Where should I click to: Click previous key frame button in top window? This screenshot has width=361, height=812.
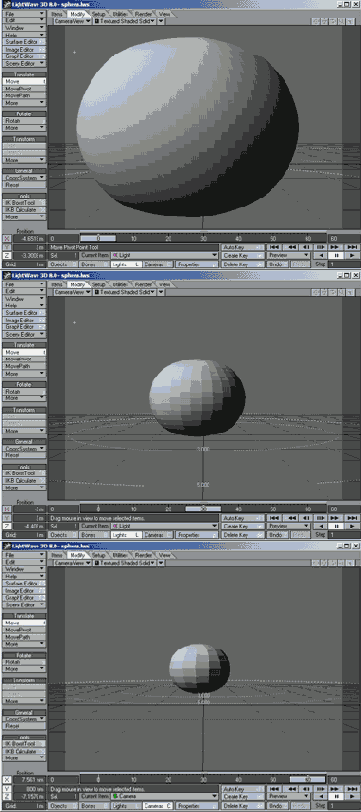click(x=292, y=247)
